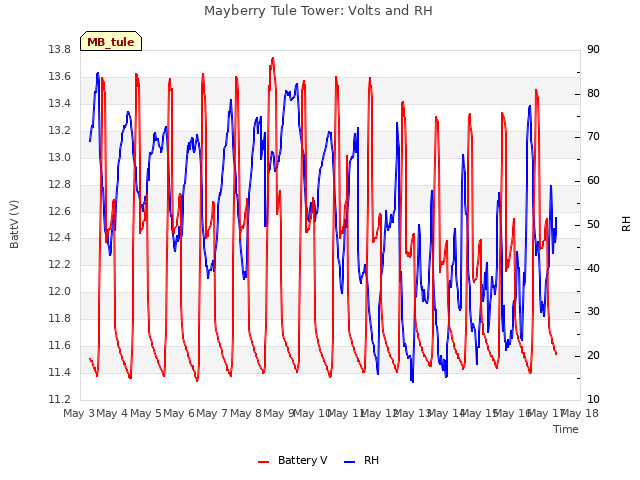
Task: Click the Time axis label
Action: pos(566,429)
